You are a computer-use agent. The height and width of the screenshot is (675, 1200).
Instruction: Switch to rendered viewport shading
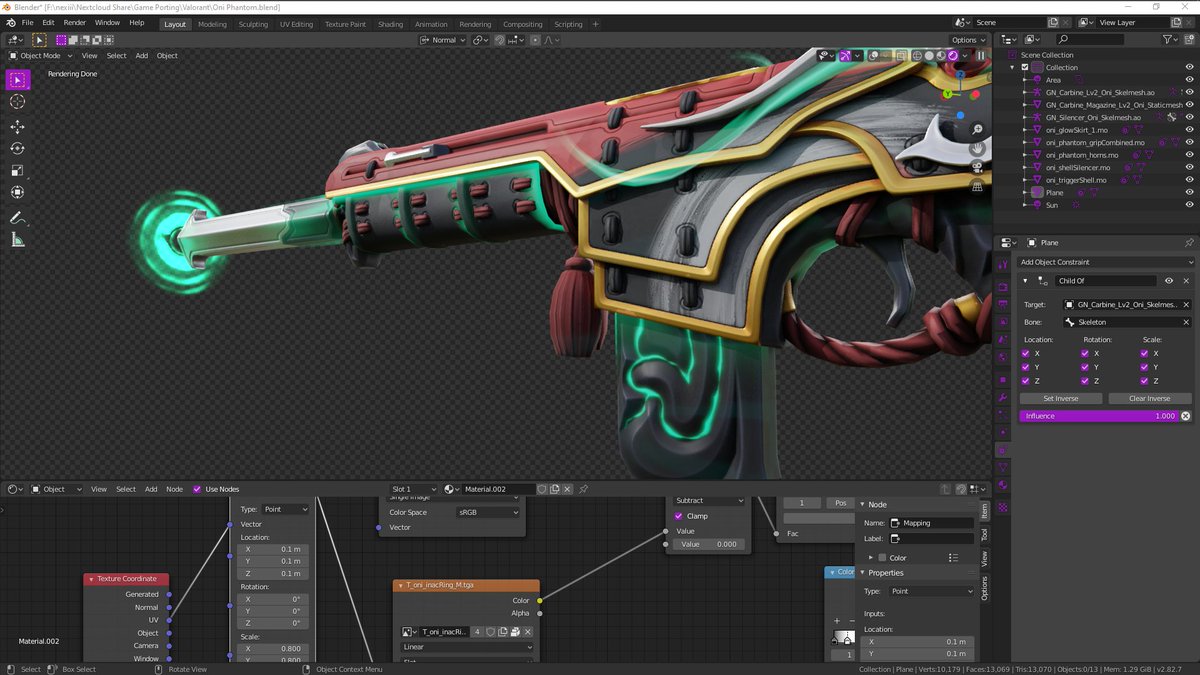[953, 56]
